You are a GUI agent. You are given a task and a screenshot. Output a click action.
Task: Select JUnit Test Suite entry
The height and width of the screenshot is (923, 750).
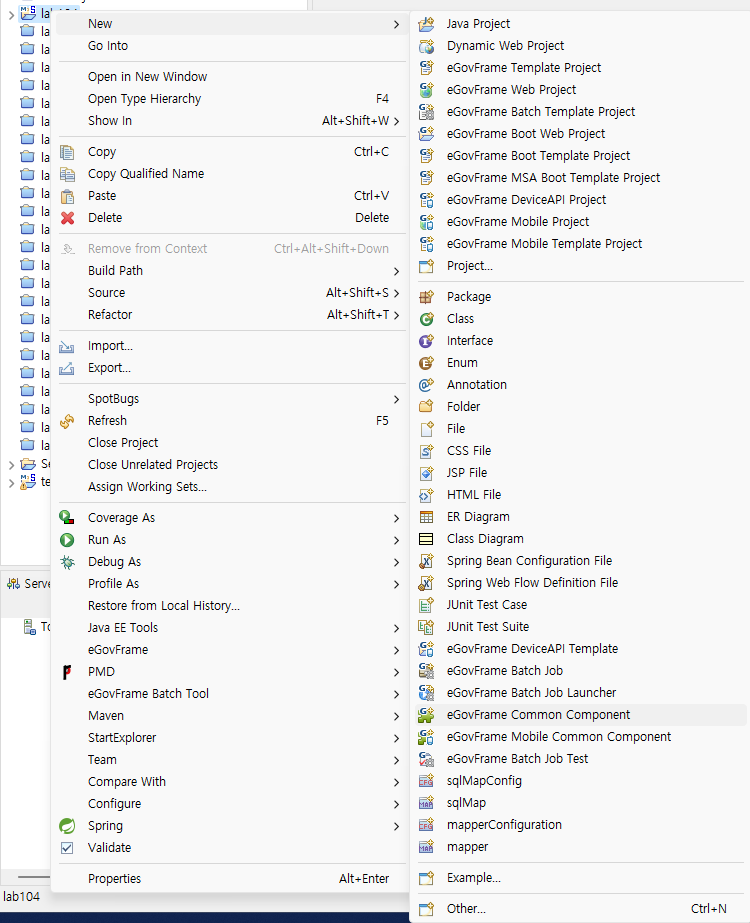[487, 627]
